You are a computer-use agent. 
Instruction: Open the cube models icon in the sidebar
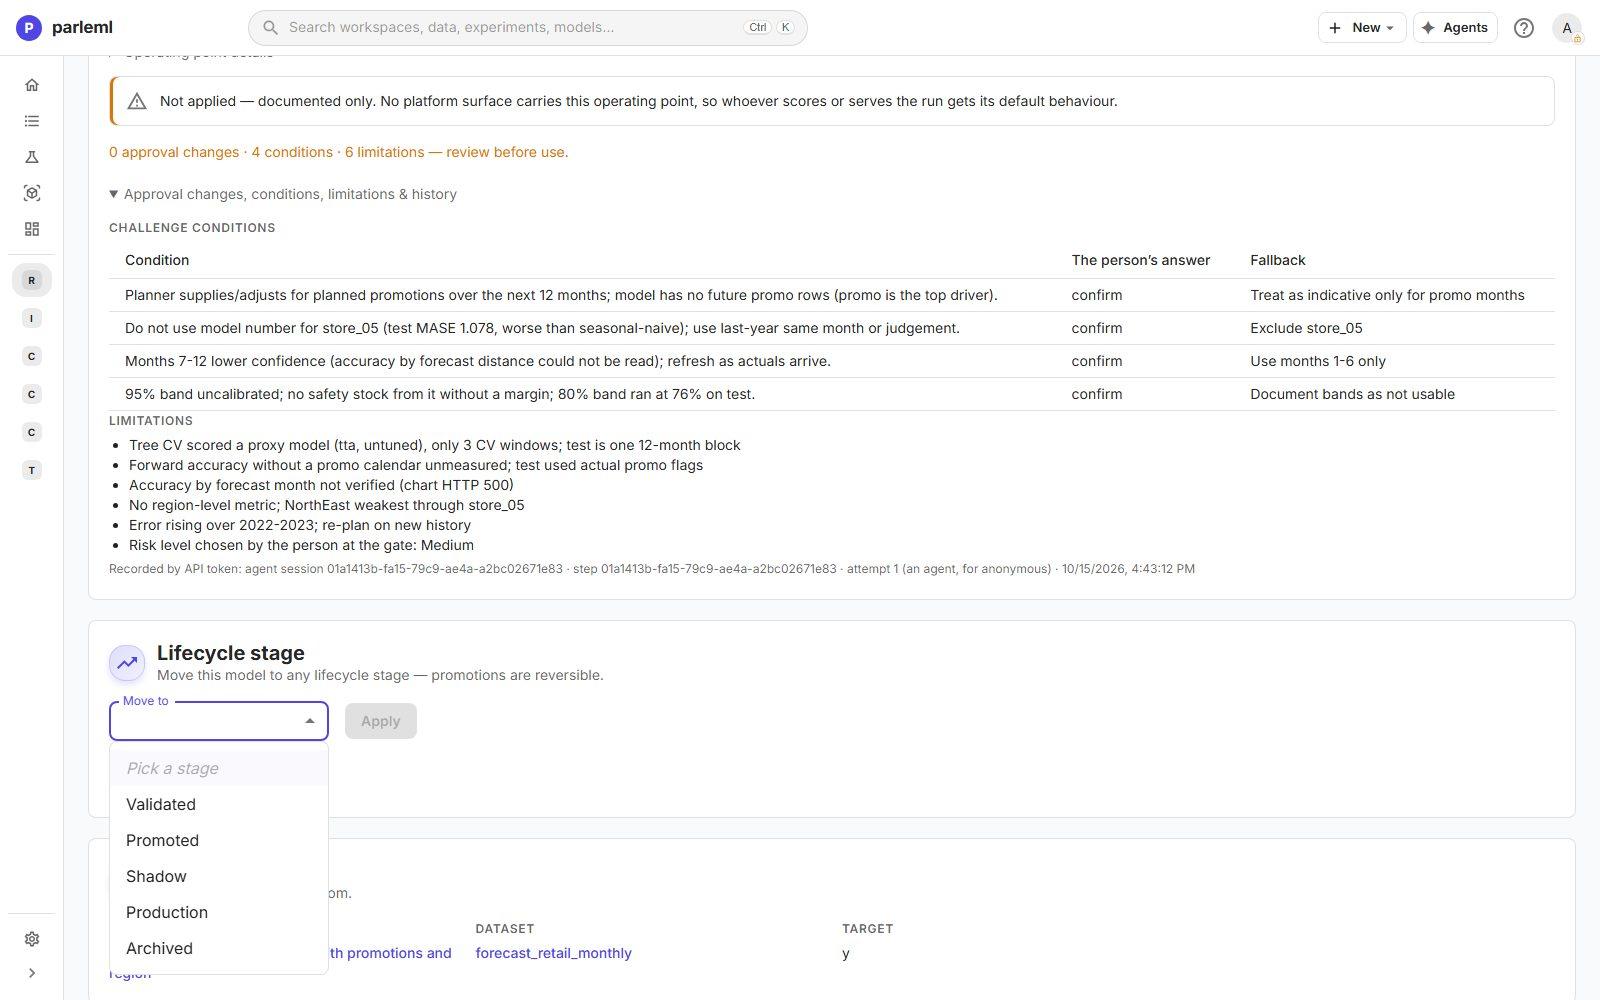(32, 193)
